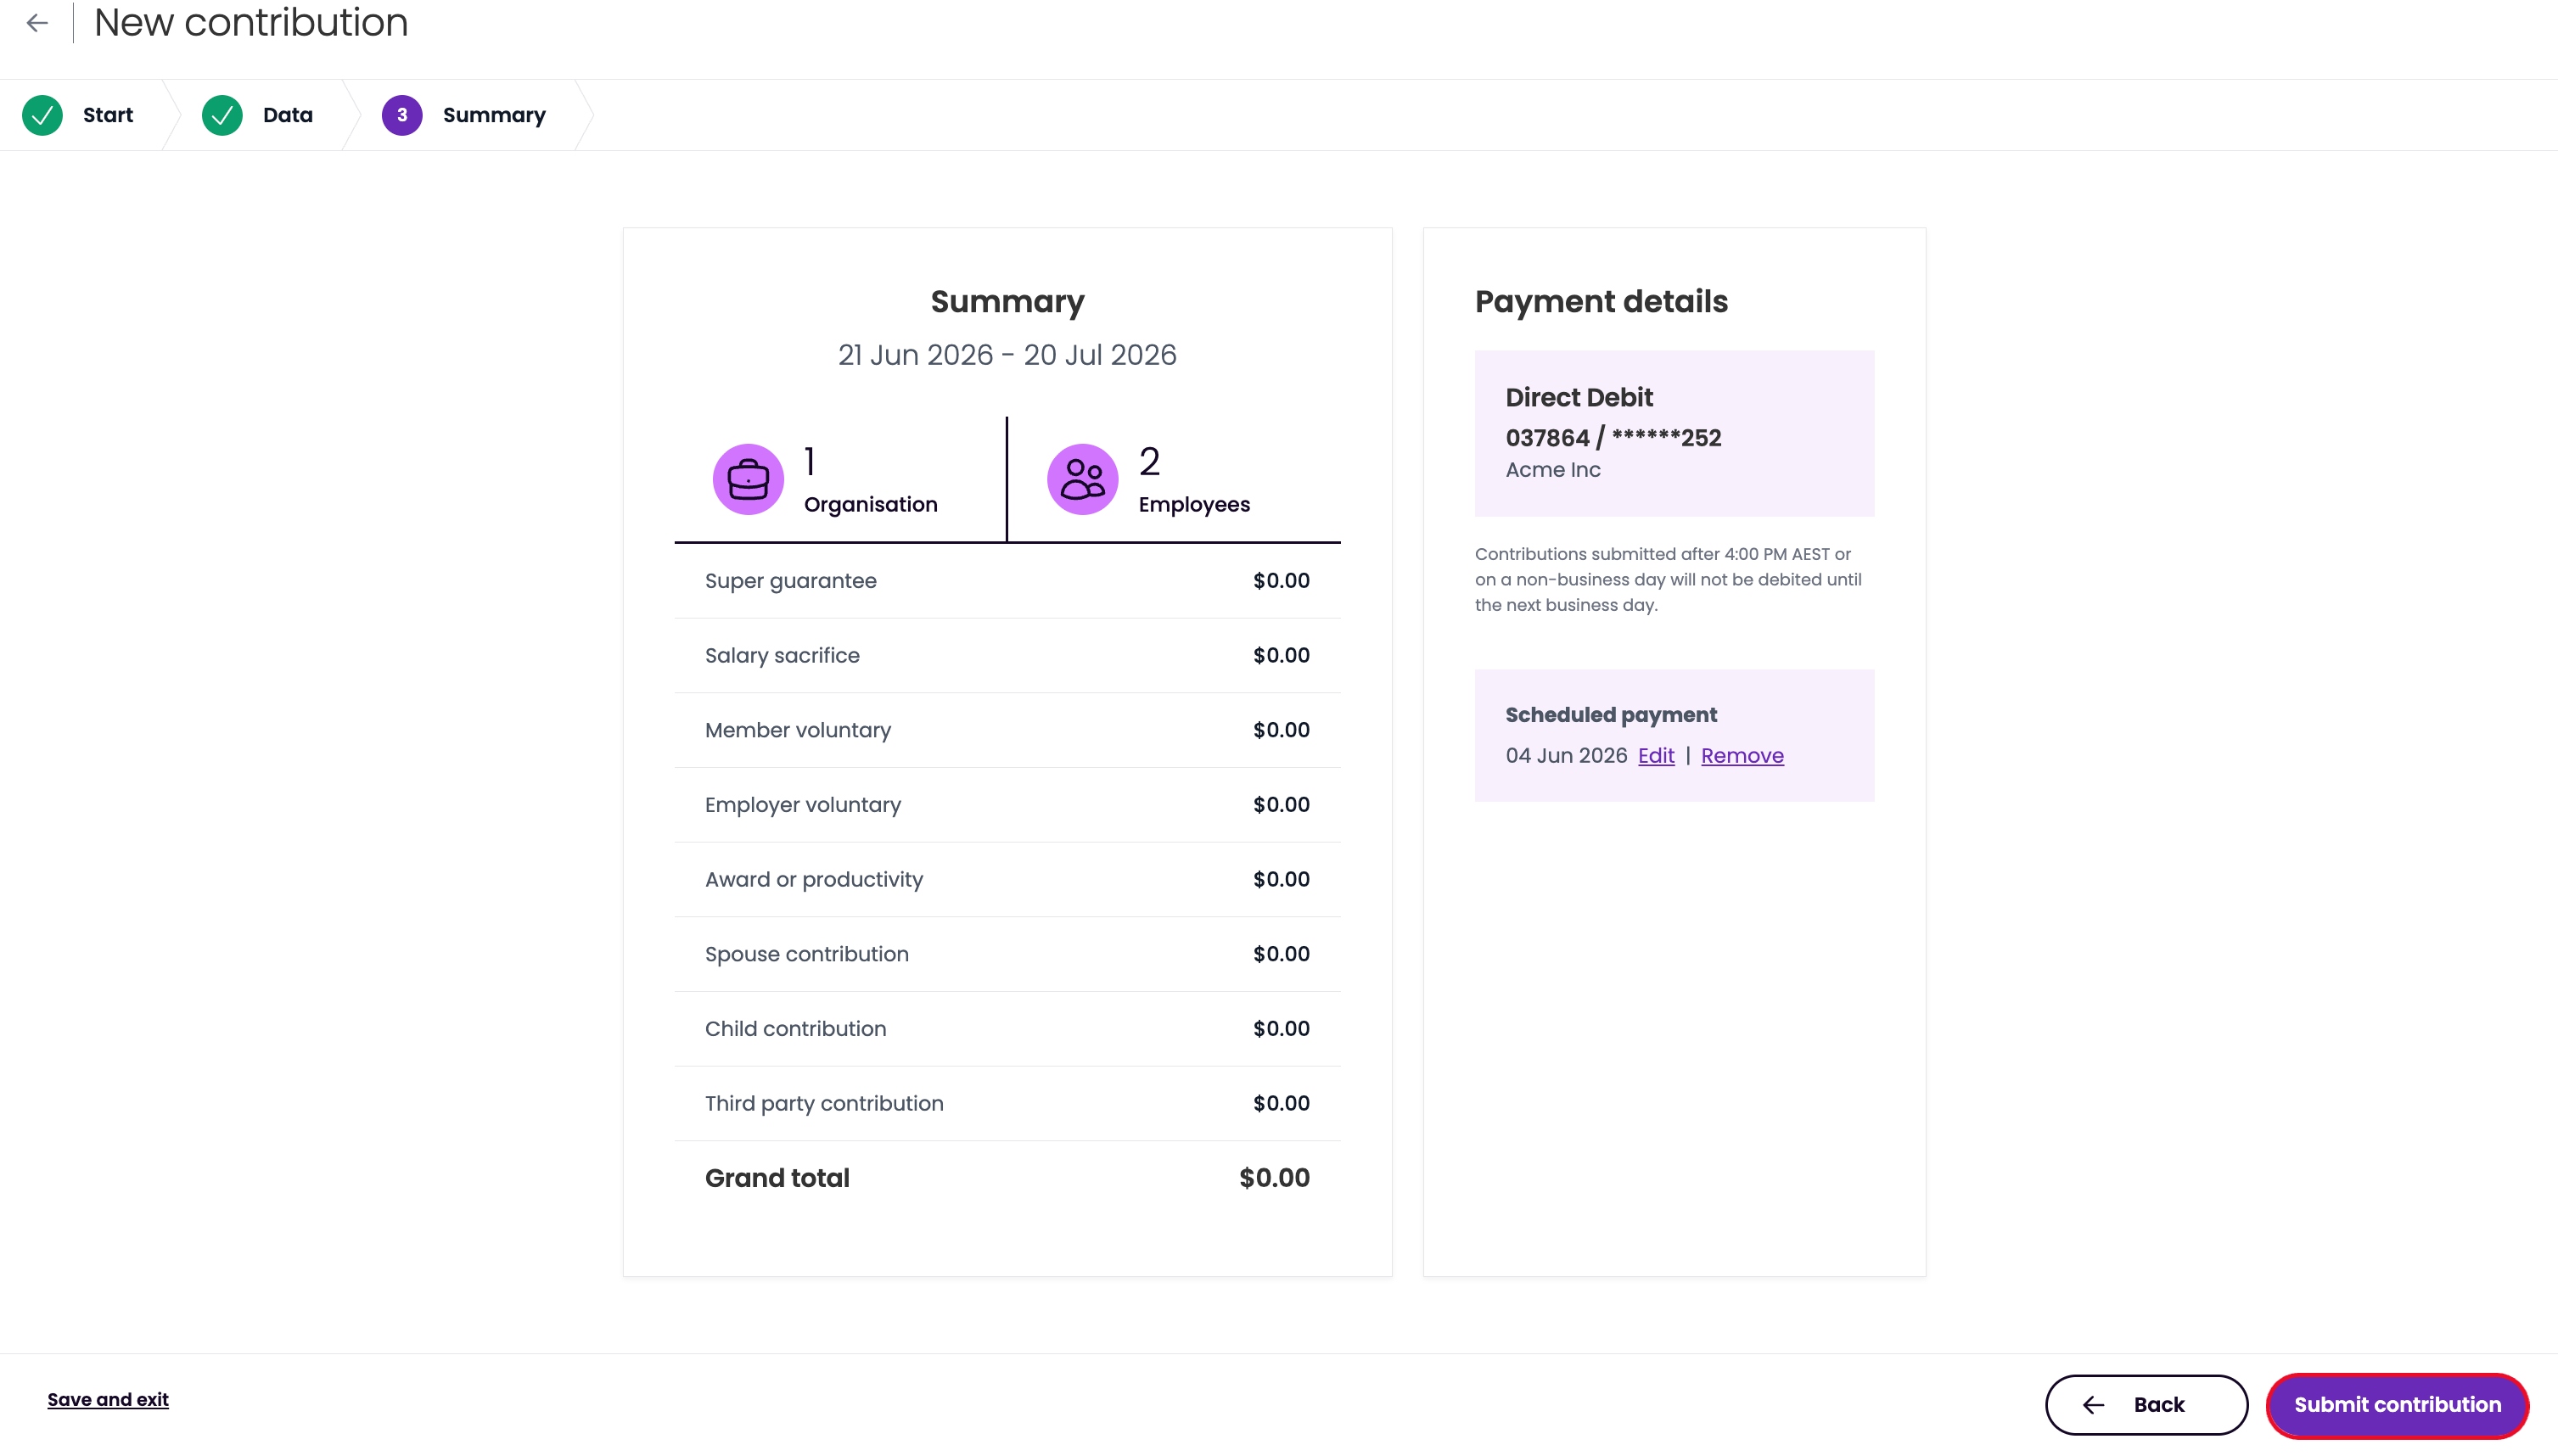Click the Salary sacrifice row
This screenshot has width=2558, height=1456.
(x=1007, y=656)
